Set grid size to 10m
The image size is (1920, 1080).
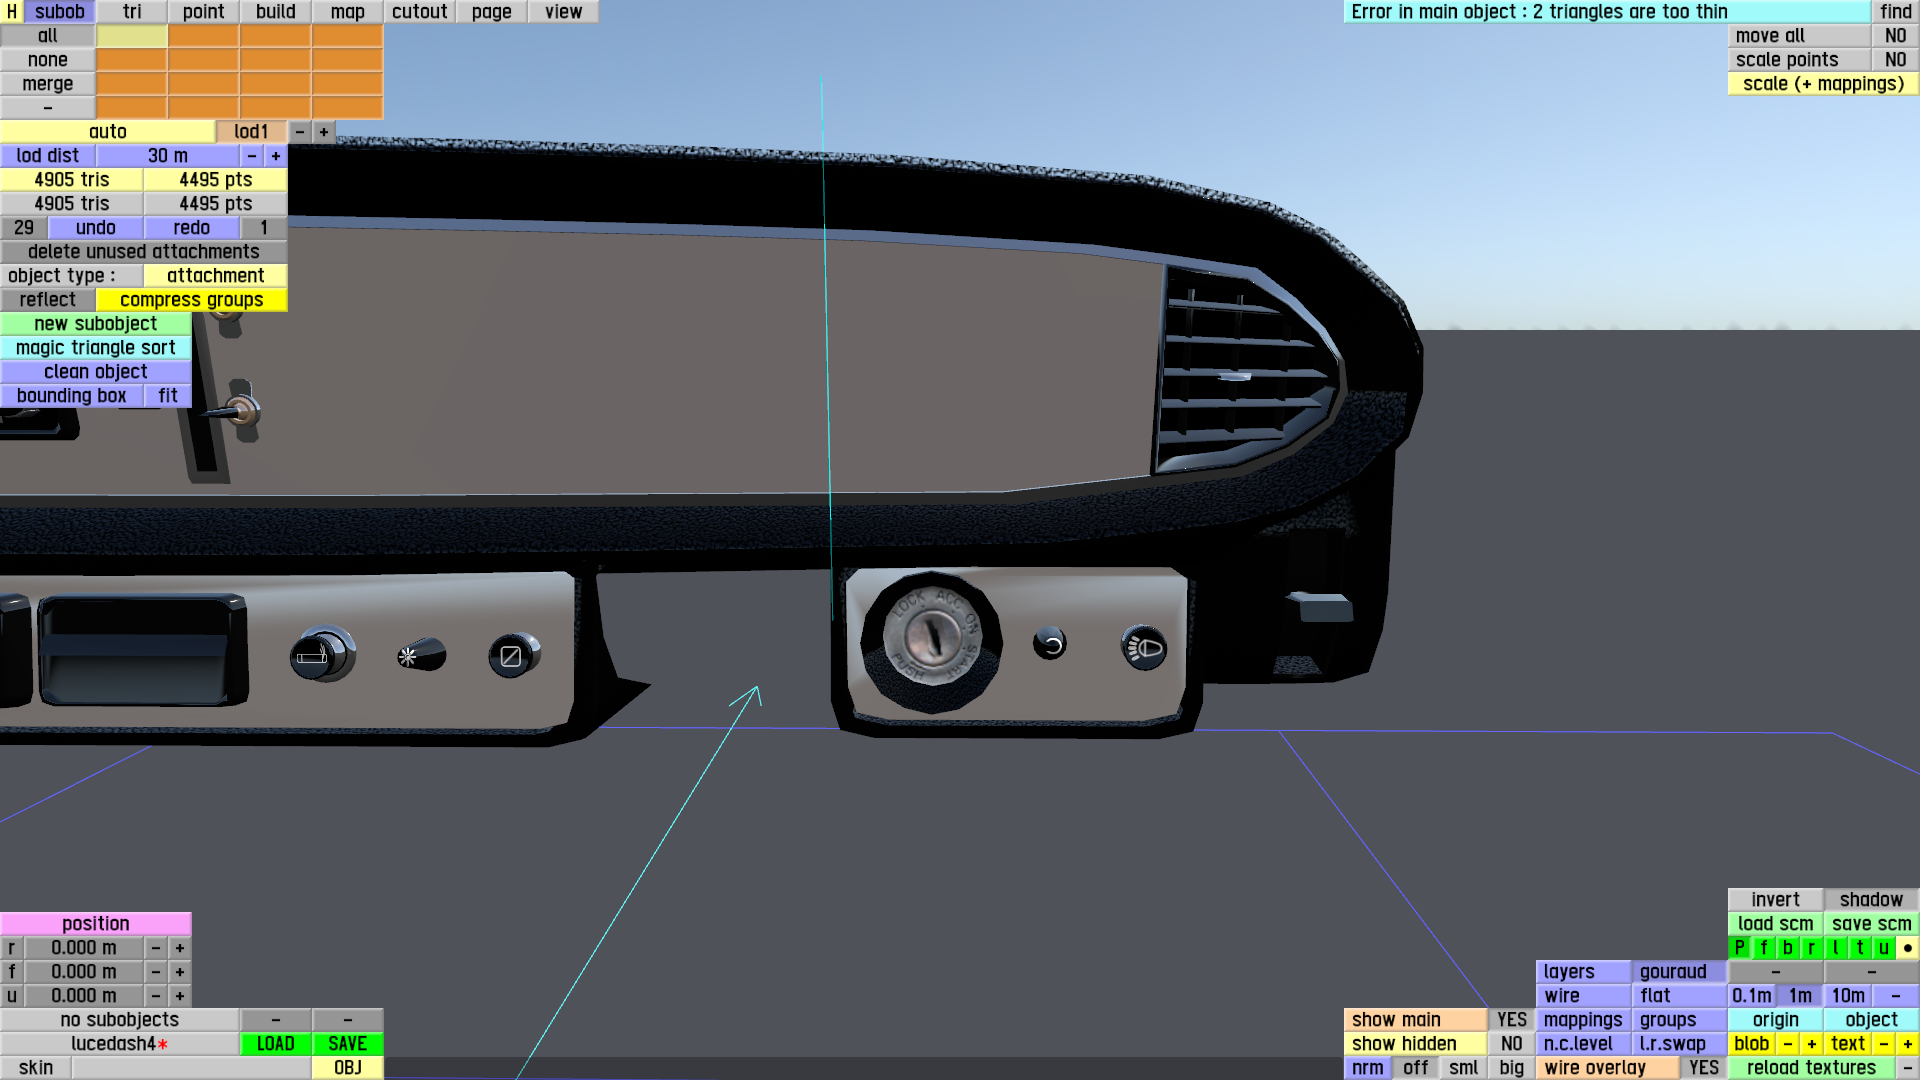click(1847, 996)
